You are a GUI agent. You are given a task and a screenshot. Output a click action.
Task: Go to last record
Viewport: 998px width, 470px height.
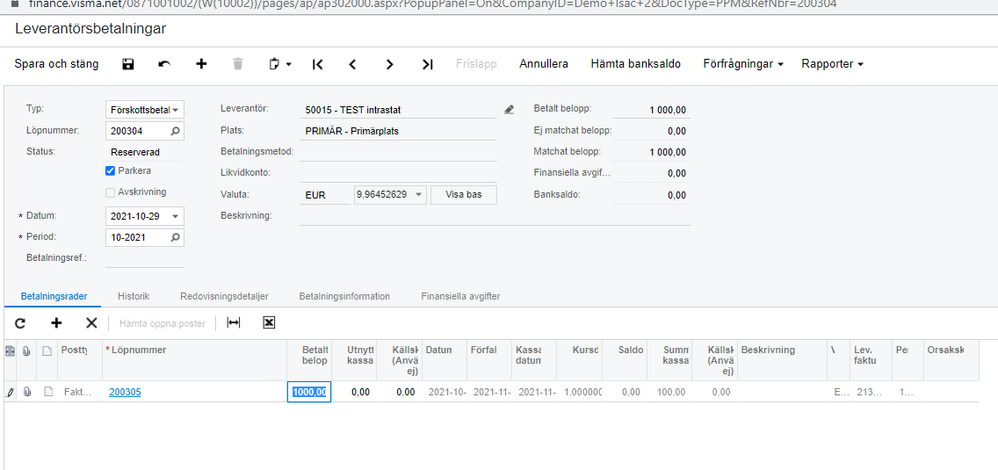point(428,64)
